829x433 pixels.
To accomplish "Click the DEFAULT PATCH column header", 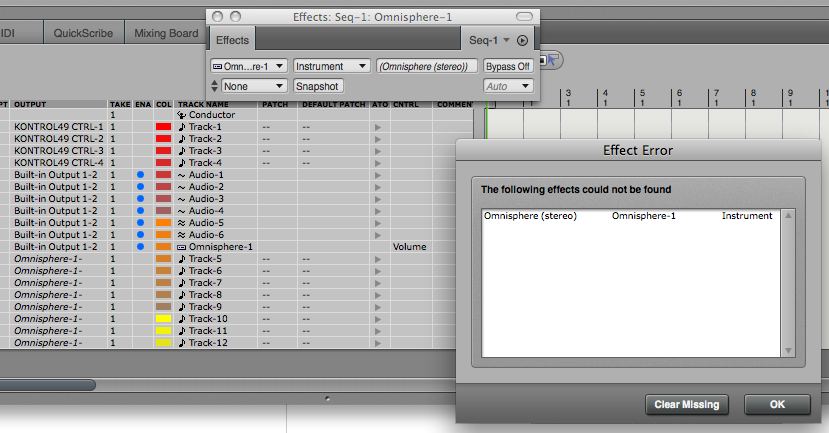I will [334, 104].
